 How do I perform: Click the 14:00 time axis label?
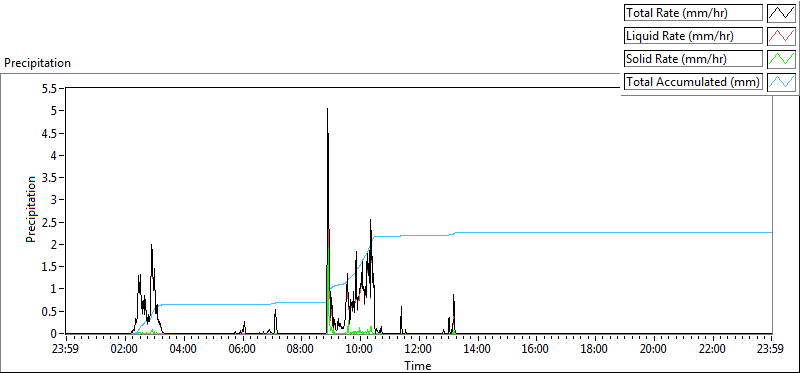point(478,350)
